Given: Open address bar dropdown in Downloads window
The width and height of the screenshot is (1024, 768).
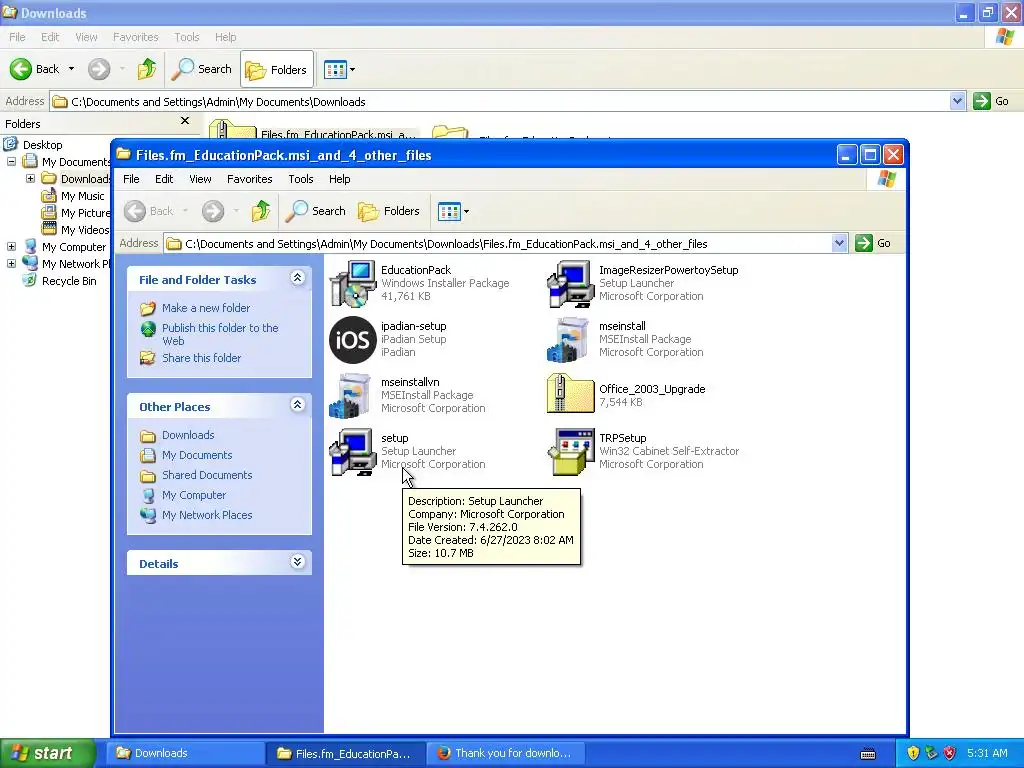Looking at the screenshot, I should 957,101.
